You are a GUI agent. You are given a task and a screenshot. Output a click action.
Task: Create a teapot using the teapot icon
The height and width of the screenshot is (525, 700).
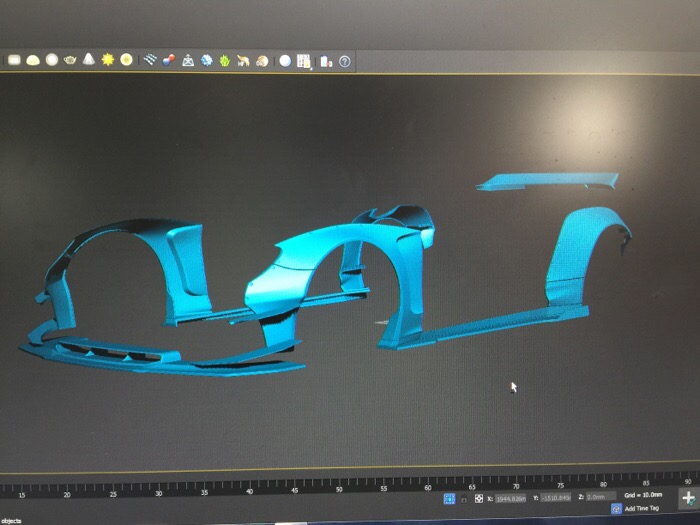click(70, 59)
